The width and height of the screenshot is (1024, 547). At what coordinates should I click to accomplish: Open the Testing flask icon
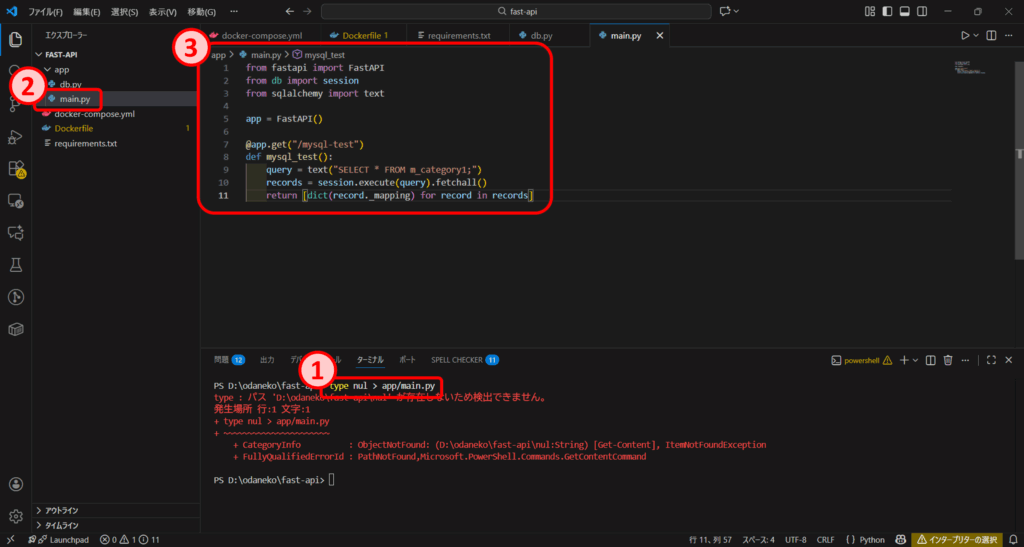(x=16, y=264)
